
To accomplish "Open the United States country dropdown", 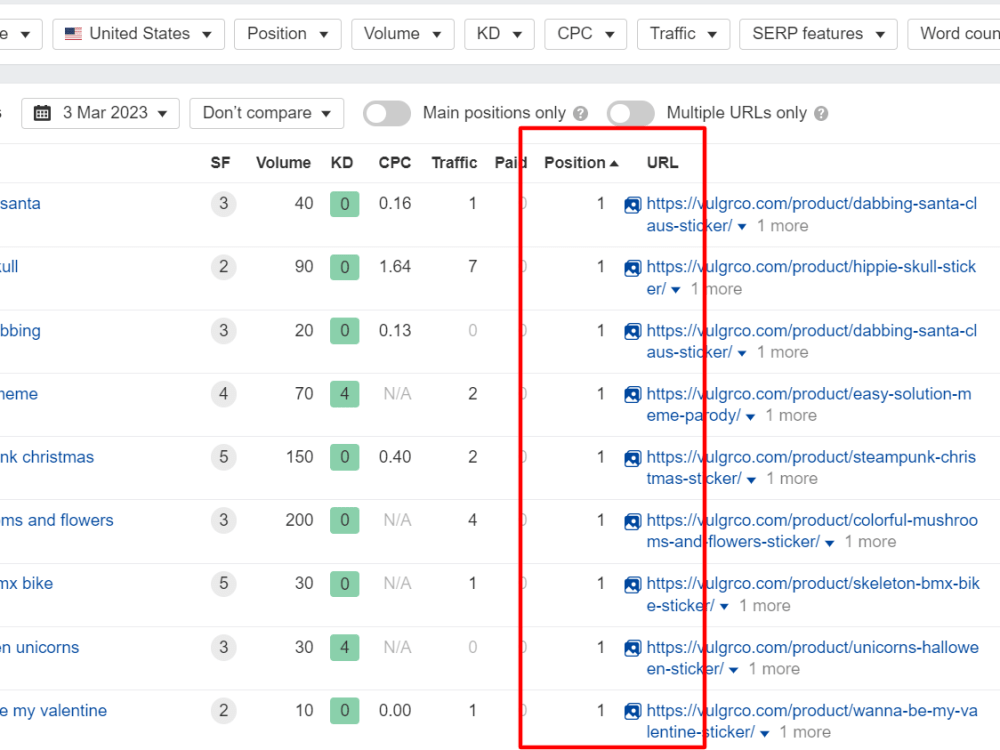I will pyautogui.click(x=138, y=34).
